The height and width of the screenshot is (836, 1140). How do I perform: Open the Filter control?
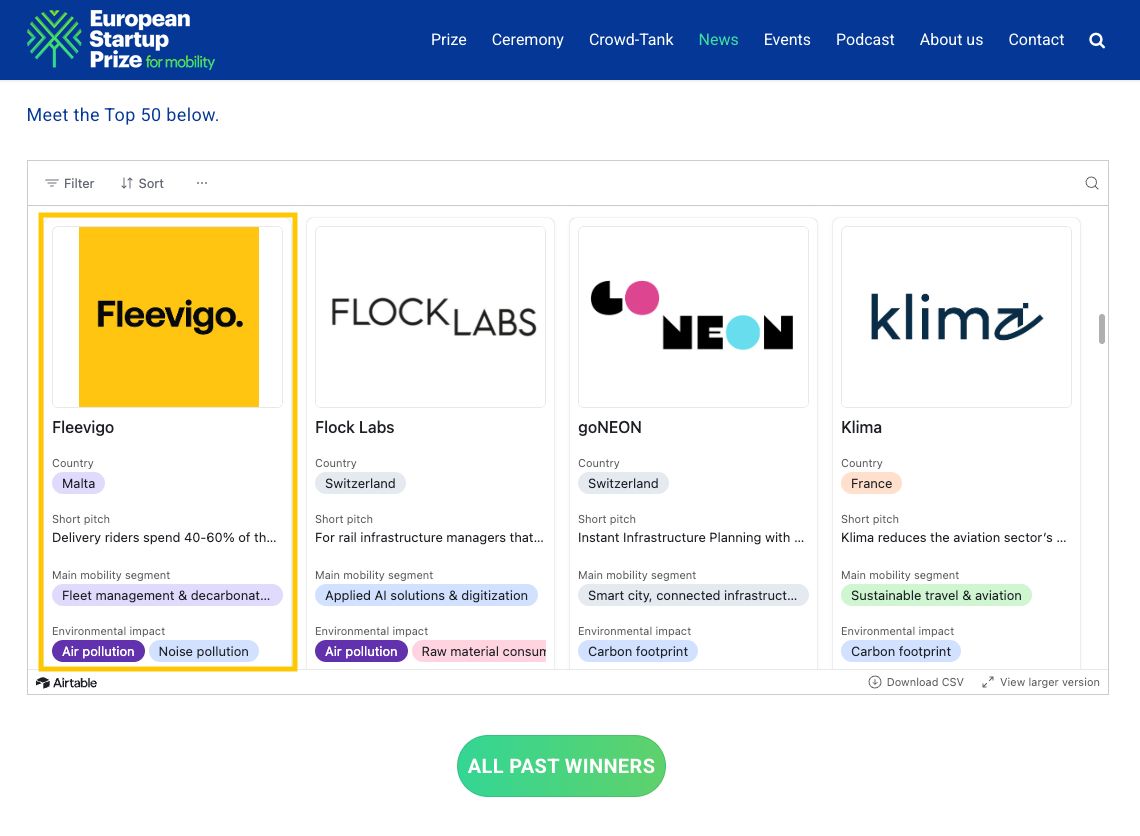click(x=70, y=183)
